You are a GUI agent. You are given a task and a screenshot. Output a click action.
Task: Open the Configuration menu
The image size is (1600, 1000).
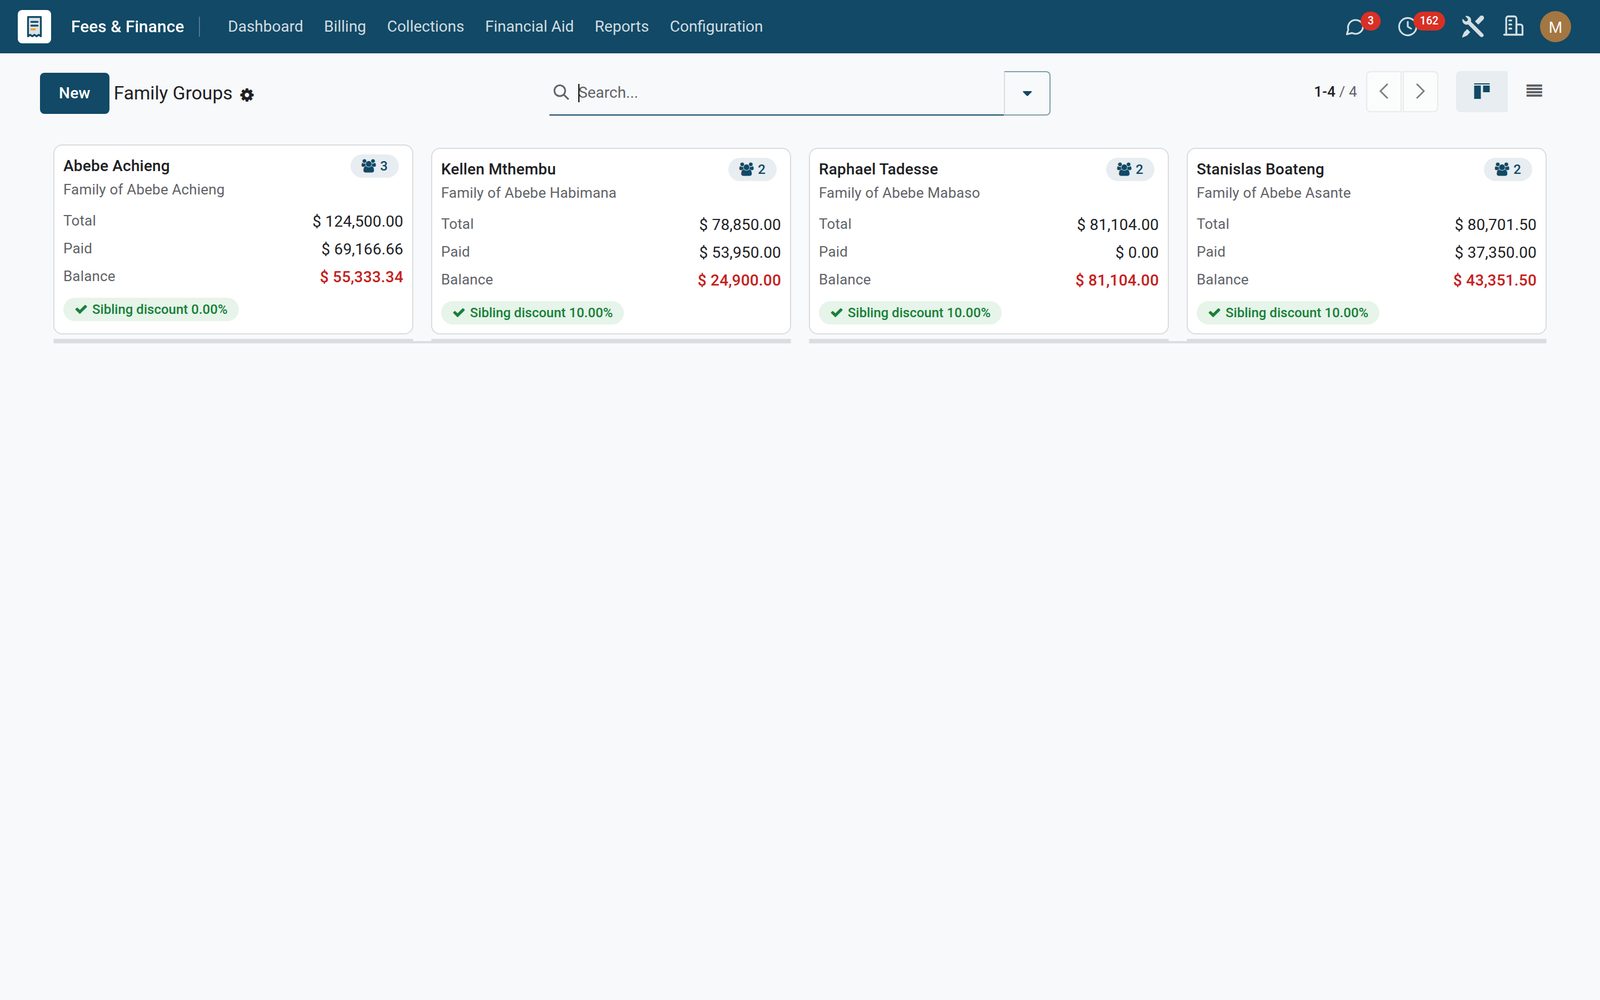[716, 27]
